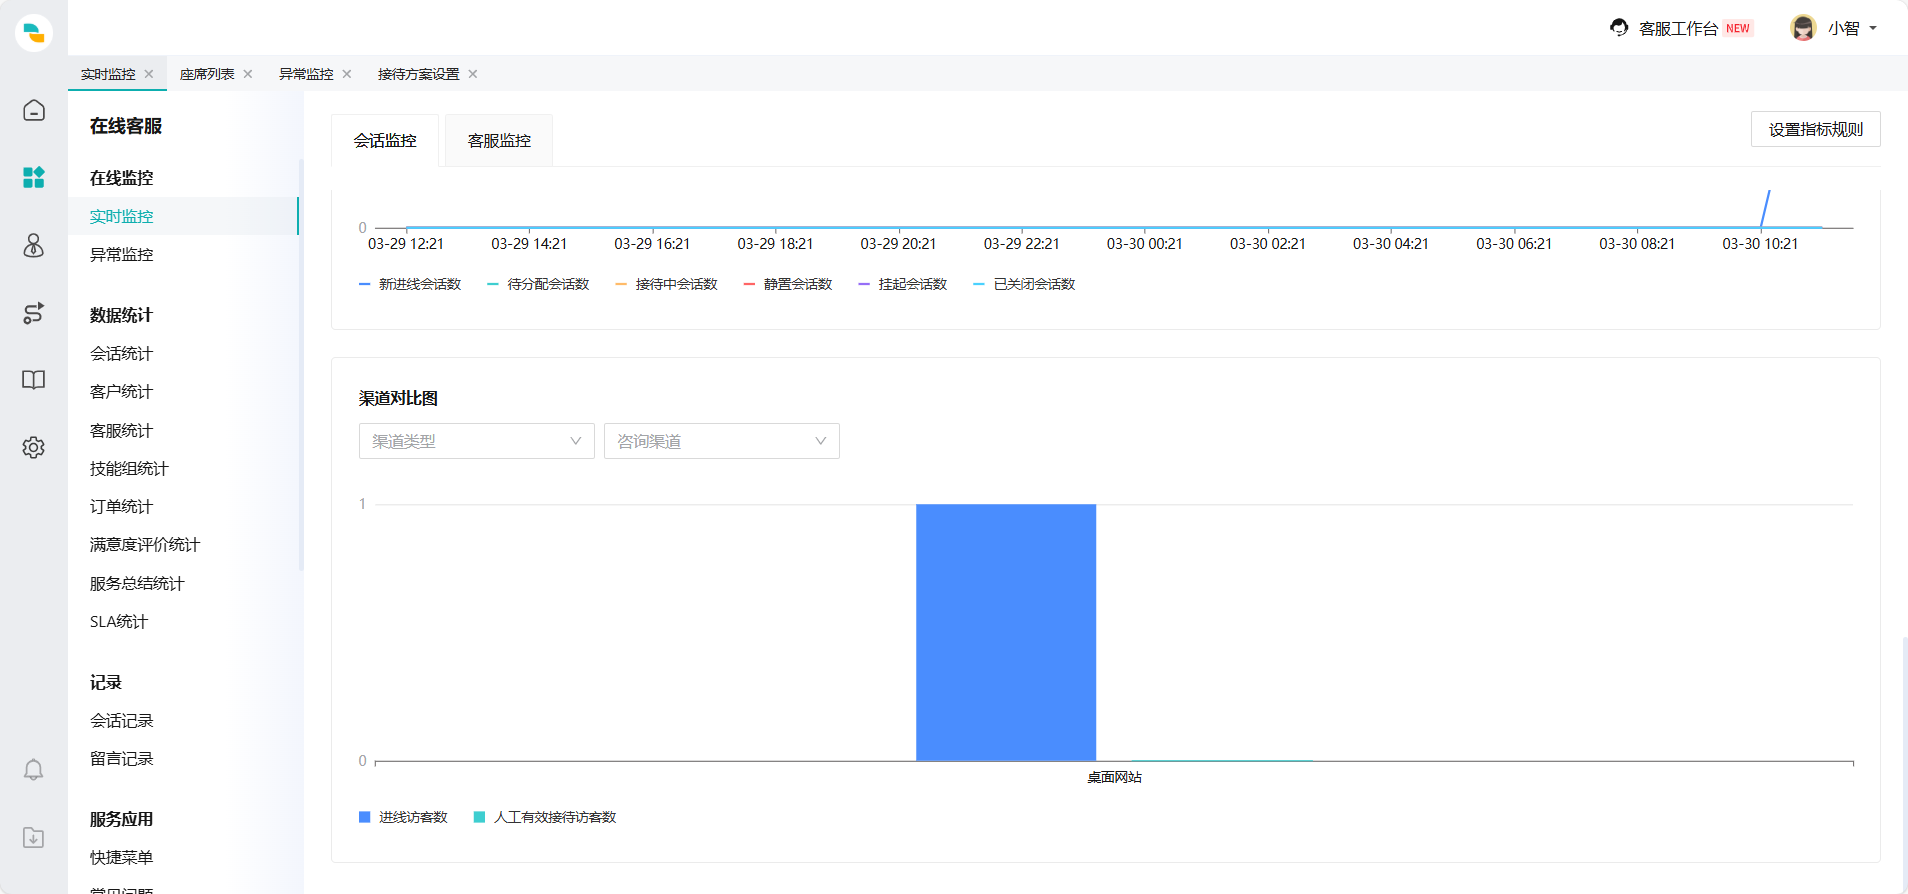
Task: Expand the 渠道类型 dropdown
Action: click(x=476, y=441)
